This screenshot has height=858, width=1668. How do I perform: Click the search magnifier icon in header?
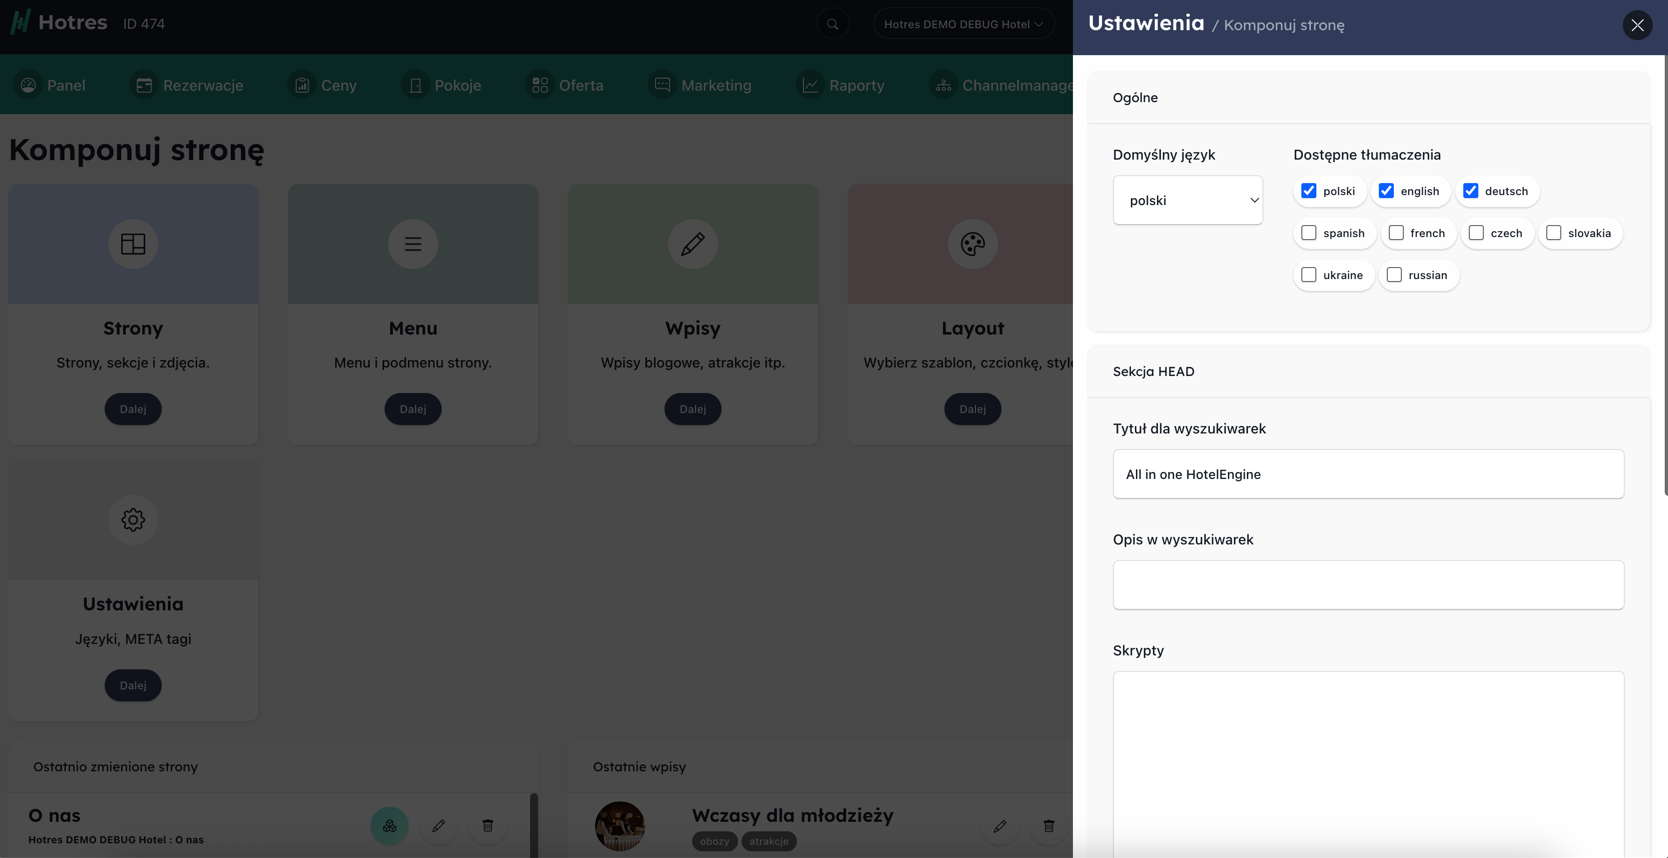[832, 24]
